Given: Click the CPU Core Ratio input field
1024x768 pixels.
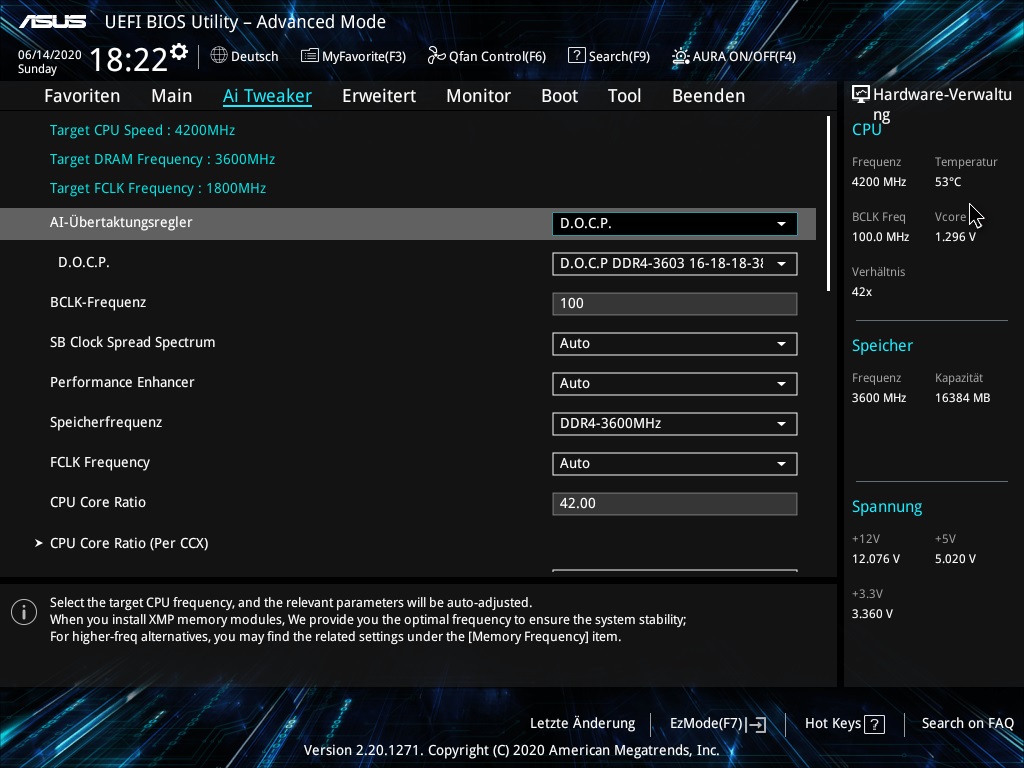Looking at the screenshot, I should point(675,504).
